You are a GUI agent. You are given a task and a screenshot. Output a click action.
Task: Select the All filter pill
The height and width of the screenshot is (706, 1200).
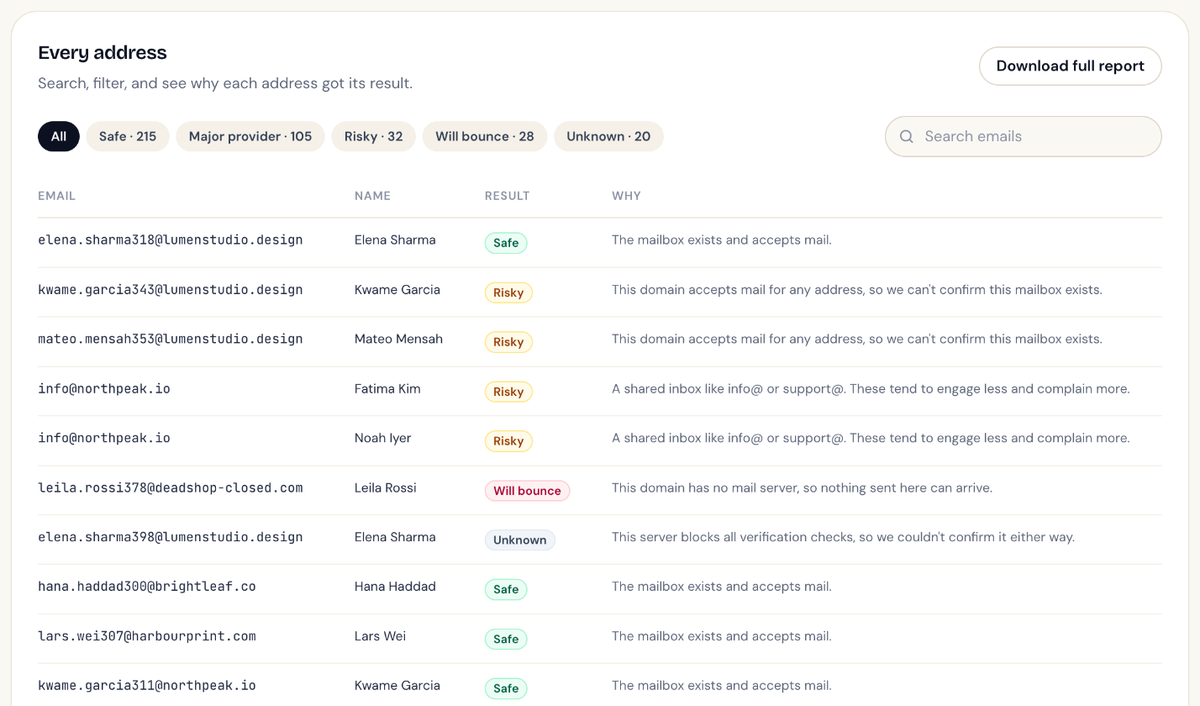coord(59,136)
